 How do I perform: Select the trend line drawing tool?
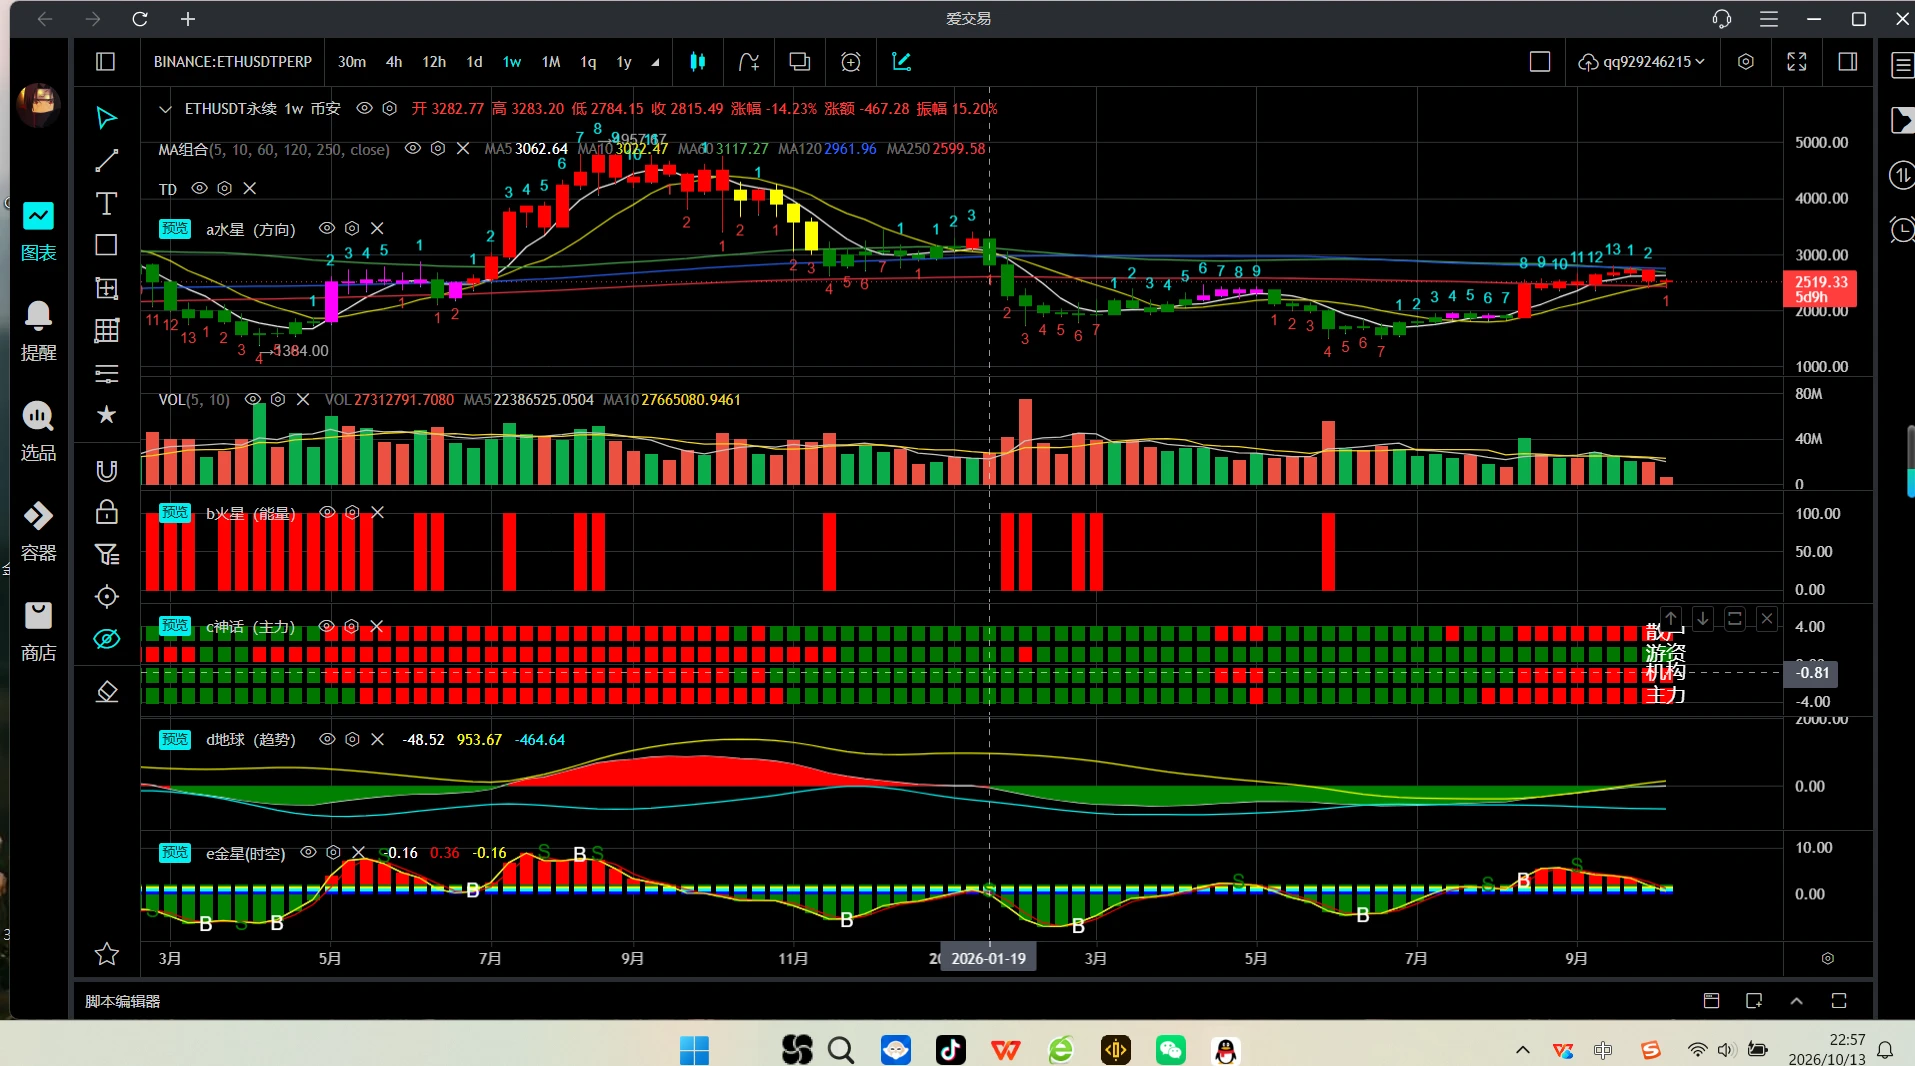pyautogui.click(x=106, y=161)
